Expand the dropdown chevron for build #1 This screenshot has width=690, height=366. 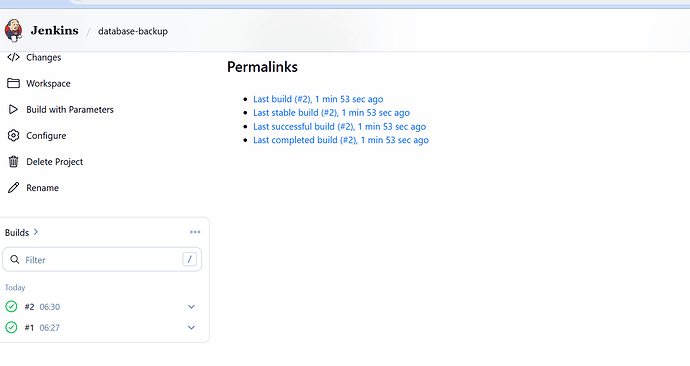(x=191, y=327)
